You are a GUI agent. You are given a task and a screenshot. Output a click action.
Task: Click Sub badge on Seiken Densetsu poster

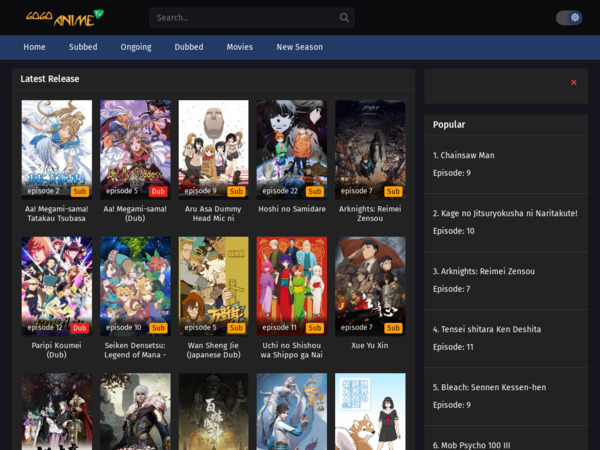(158, 328)
